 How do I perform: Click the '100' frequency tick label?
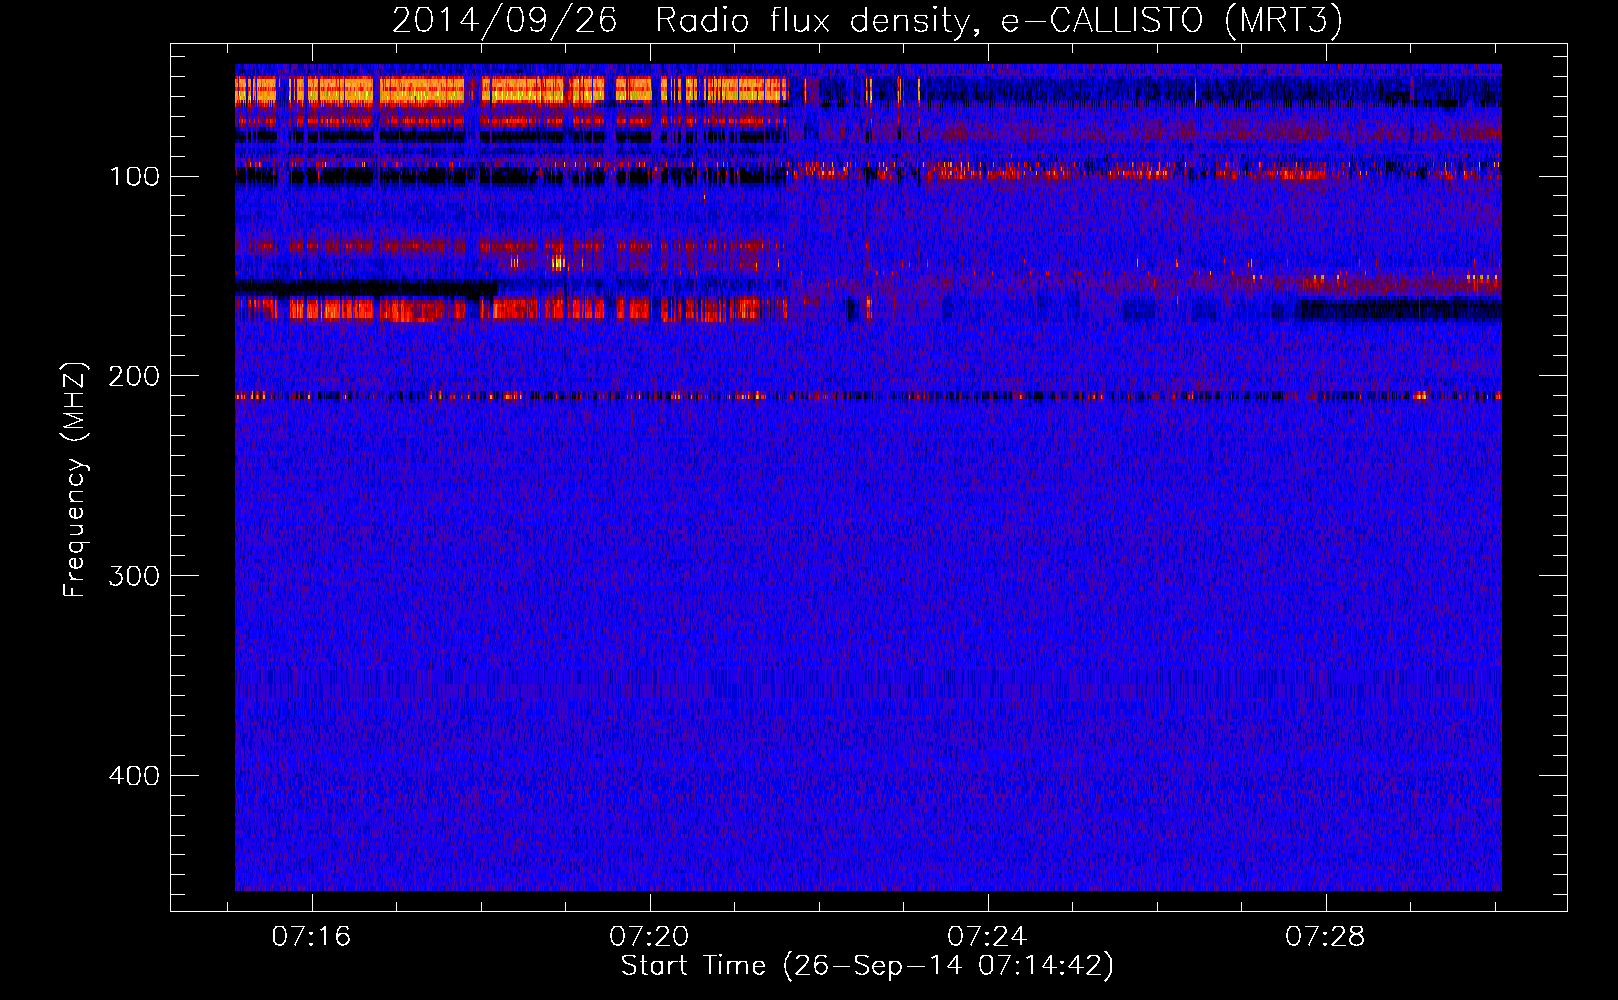pos(134,177)
